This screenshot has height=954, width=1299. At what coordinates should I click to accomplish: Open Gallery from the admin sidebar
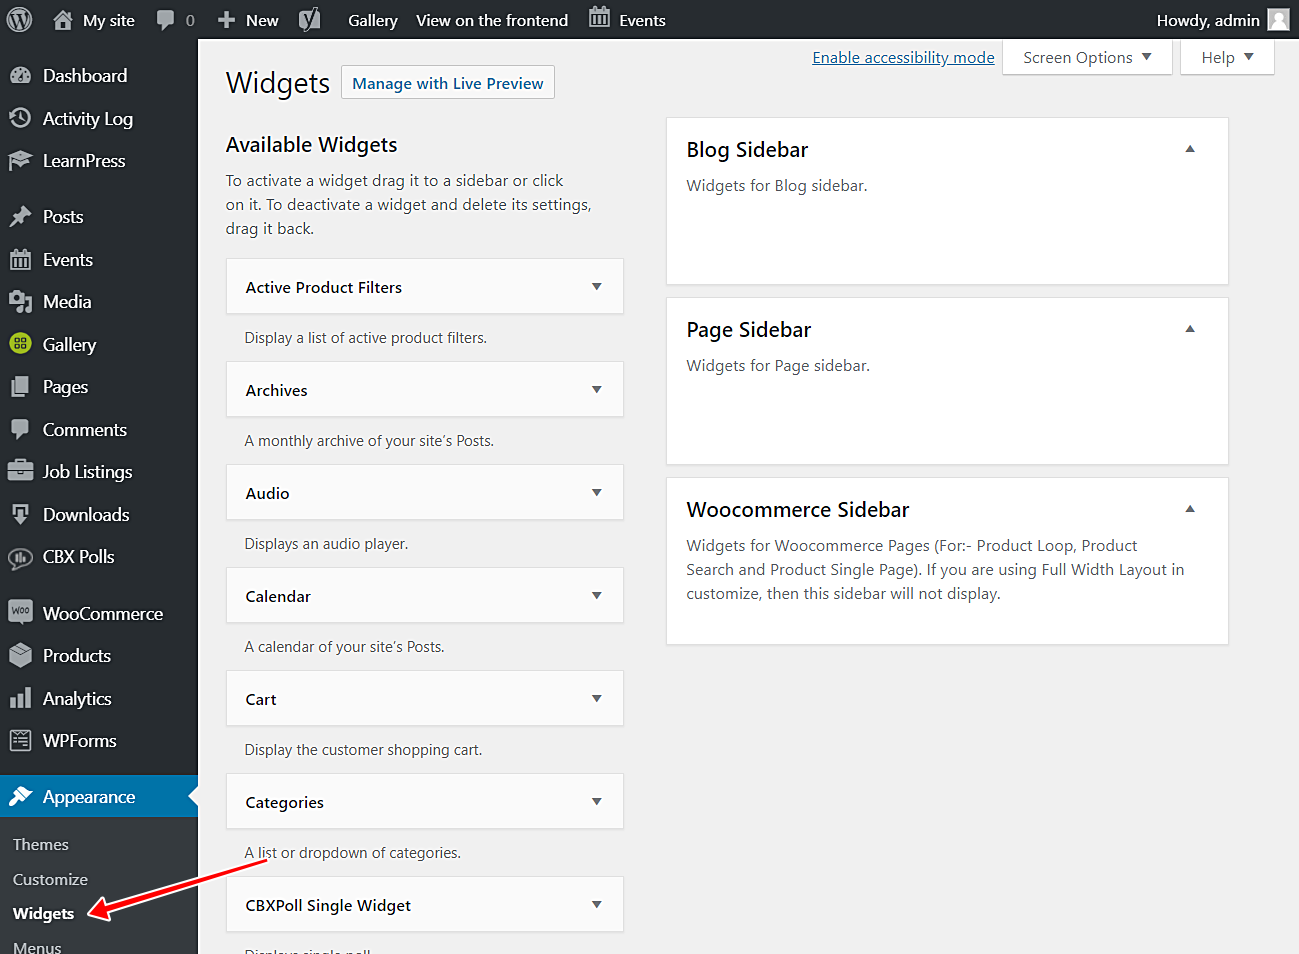tap(70, 344)
